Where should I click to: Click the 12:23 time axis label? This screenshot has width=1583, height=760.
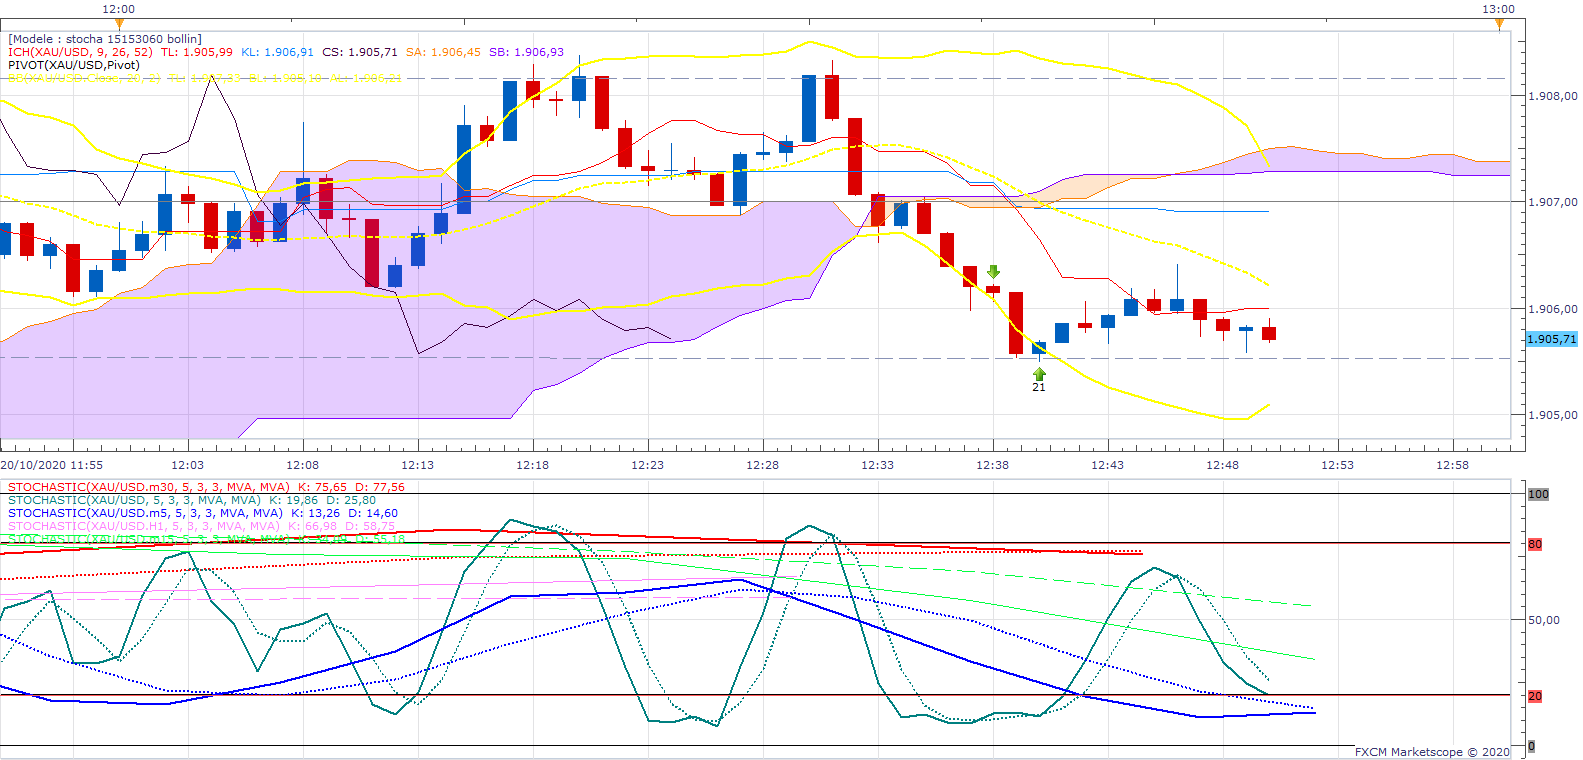647,465
